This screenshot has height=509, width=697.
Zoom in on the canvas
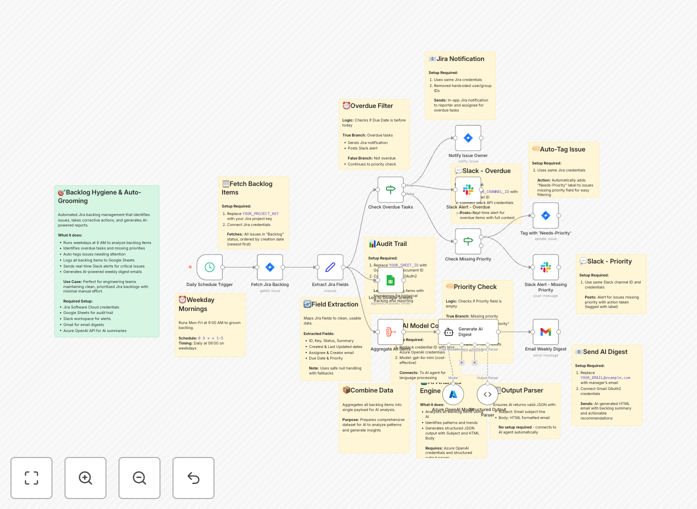[x=85, y=478]
